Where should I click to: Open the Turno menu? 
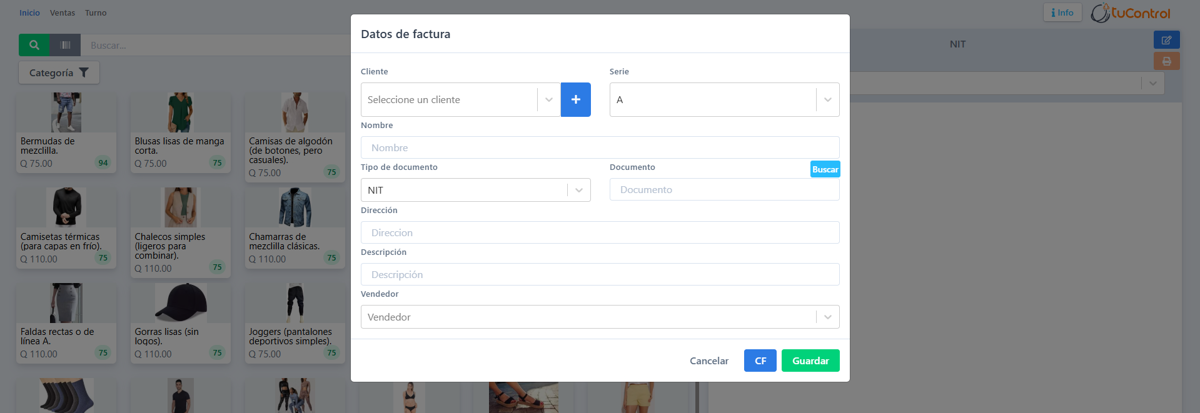tap(96, 13)
